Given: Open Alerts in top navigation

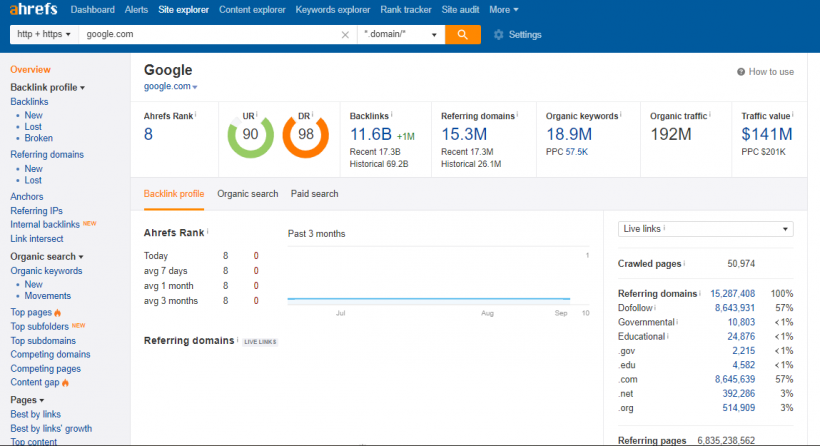Looking at the screenshot, I should 136,9.
